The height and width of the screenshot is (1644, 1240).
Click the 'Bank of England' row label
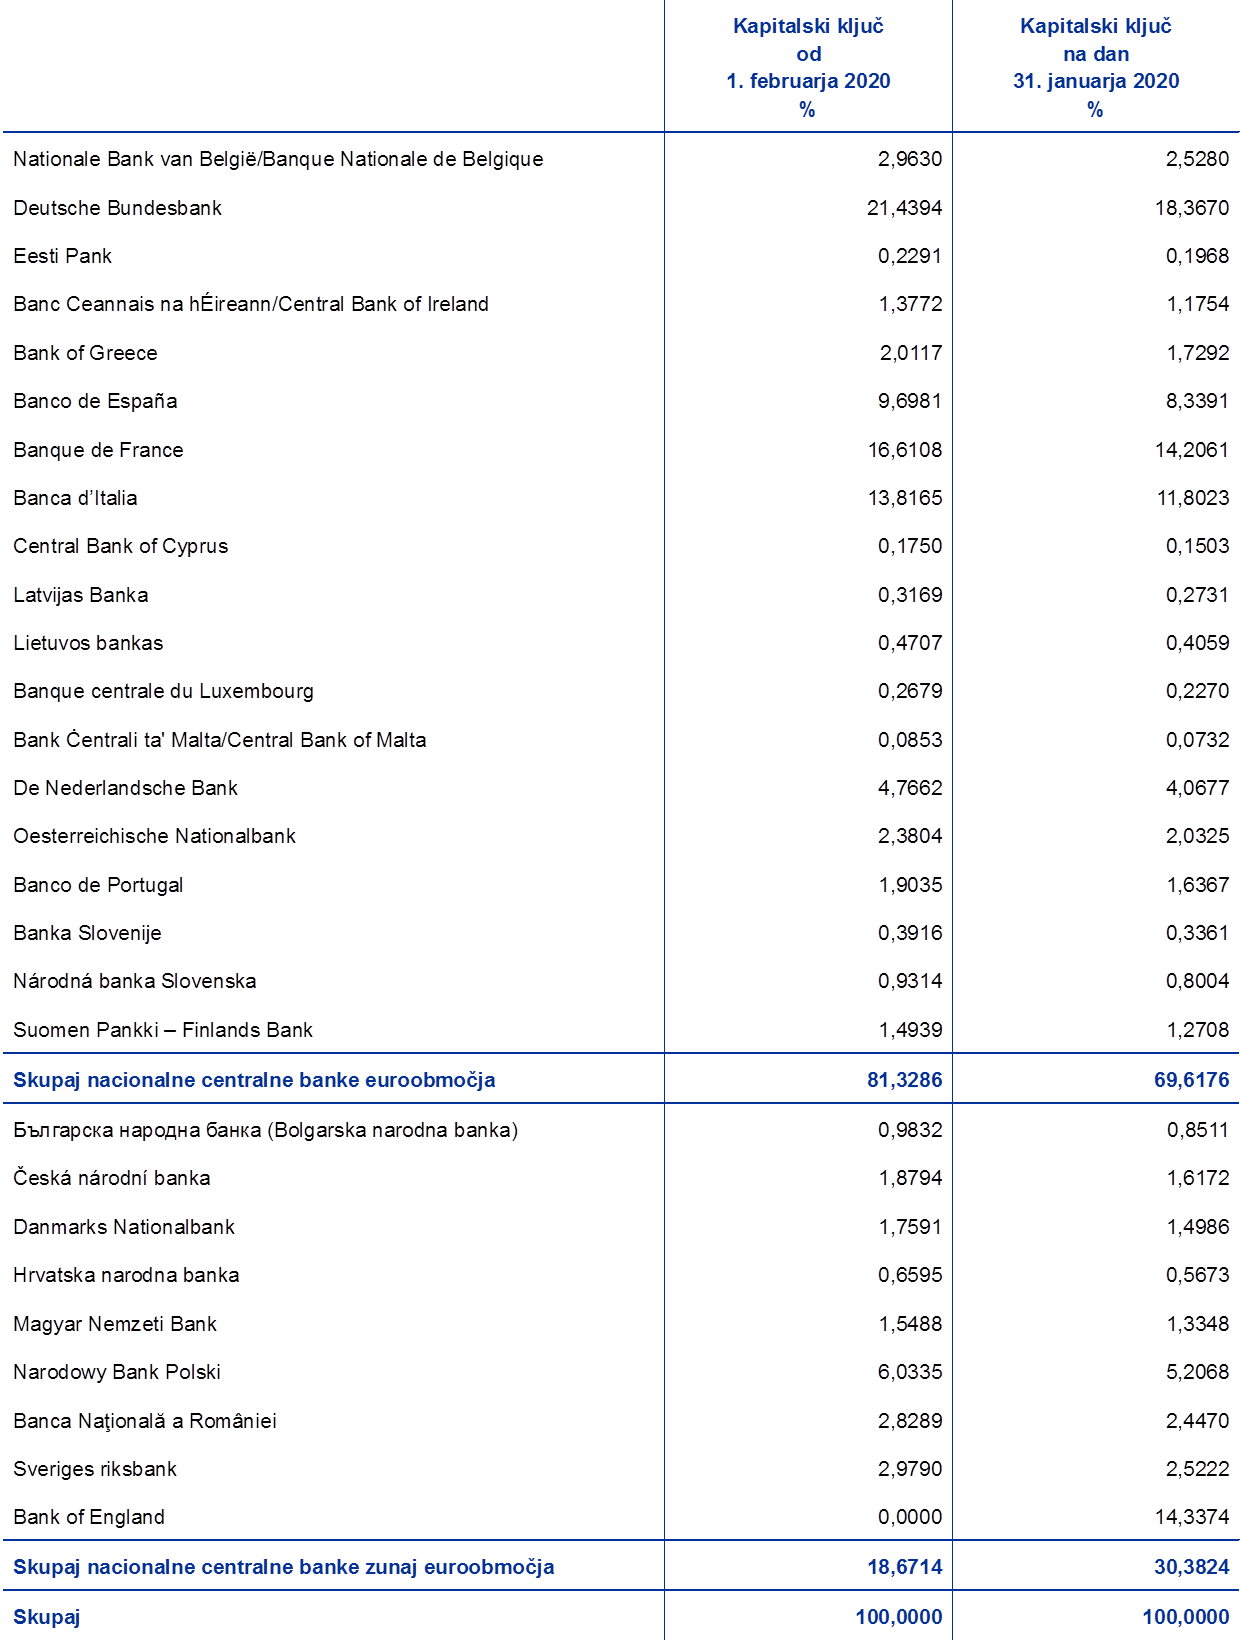click(x=89, y=1517)
